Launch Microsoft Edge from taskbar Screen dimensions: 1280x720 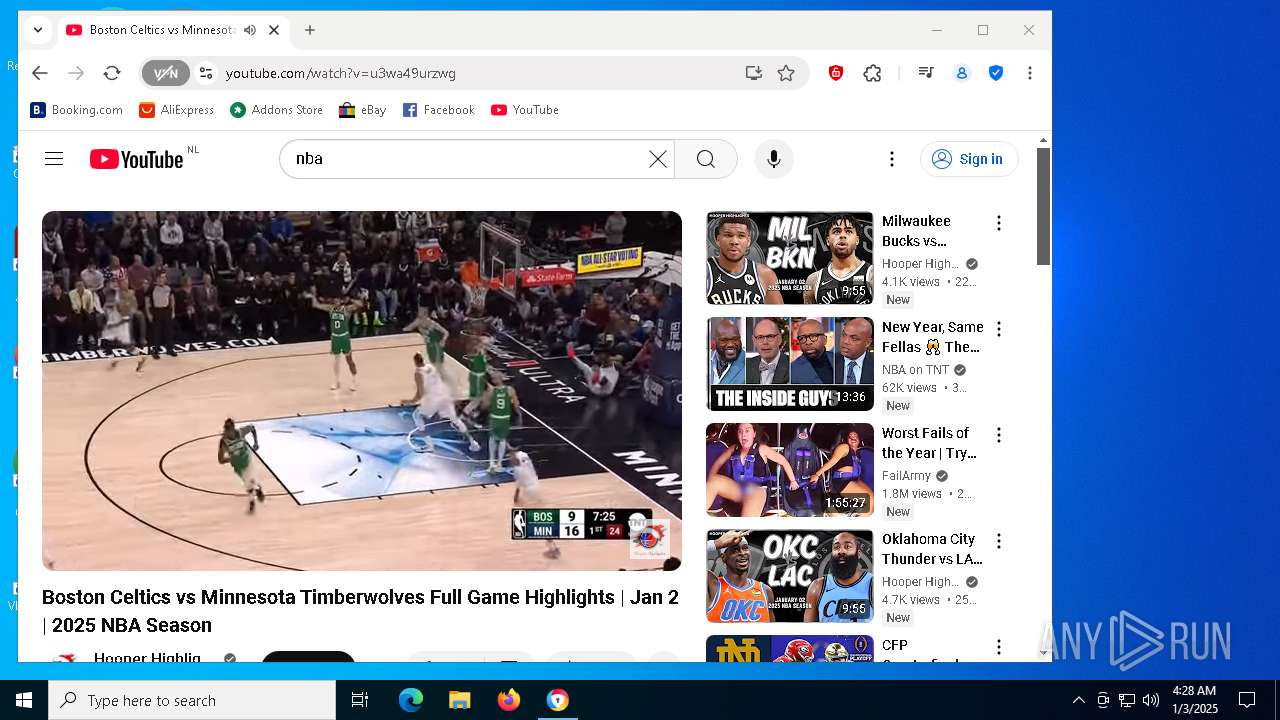coord(411,700)
